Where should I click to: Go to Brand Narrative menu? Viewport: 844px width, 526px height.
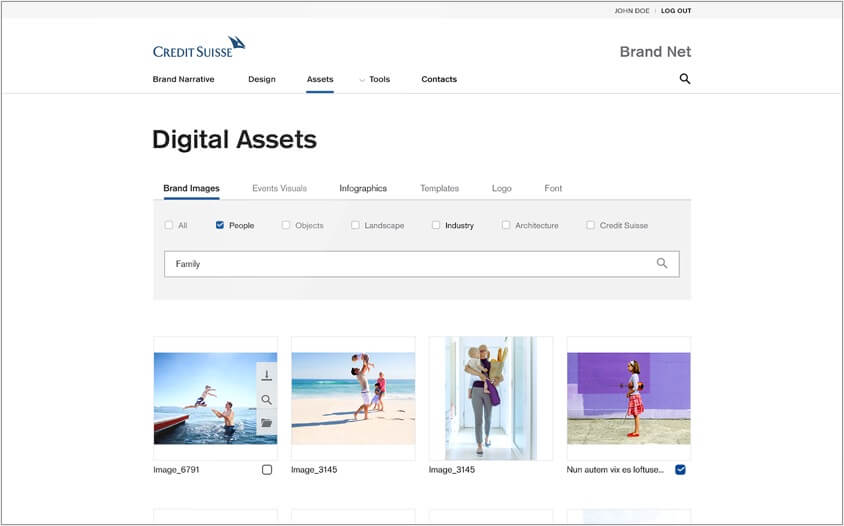(x=183, y=79)
